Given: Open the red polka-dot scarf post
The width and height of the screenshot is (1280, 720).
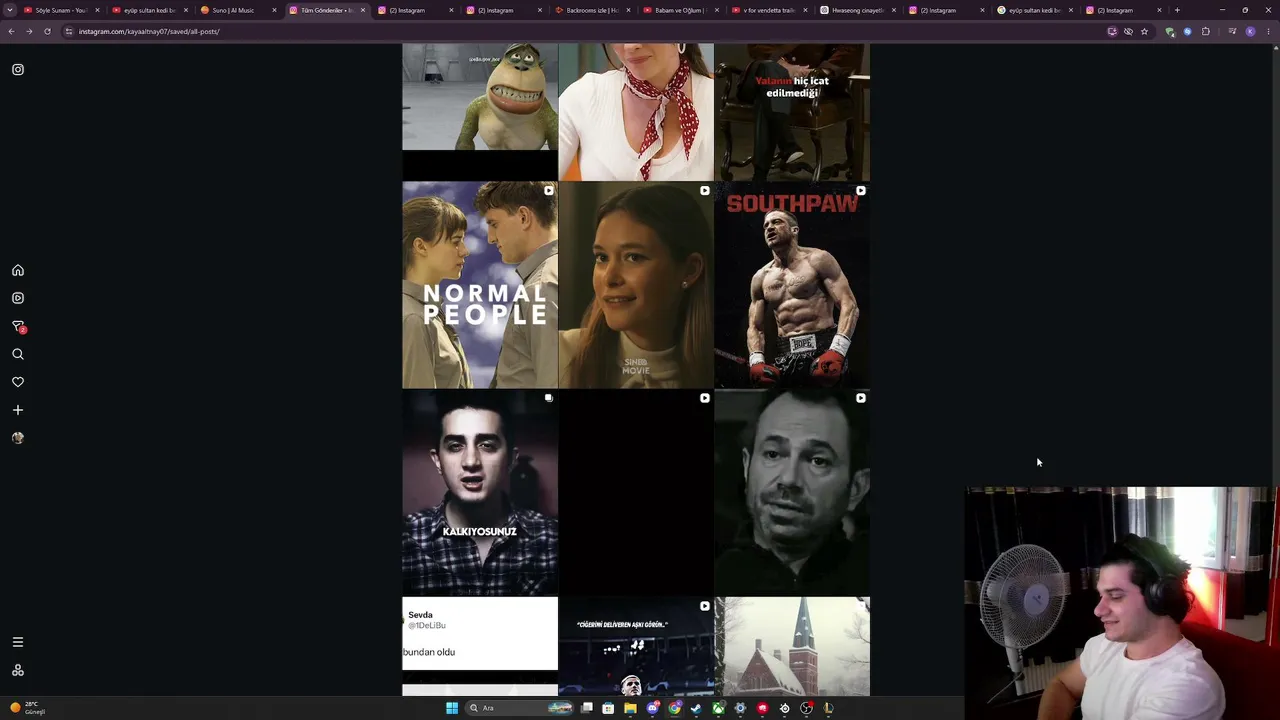Looking at the screenshot, I should point(636,111).
